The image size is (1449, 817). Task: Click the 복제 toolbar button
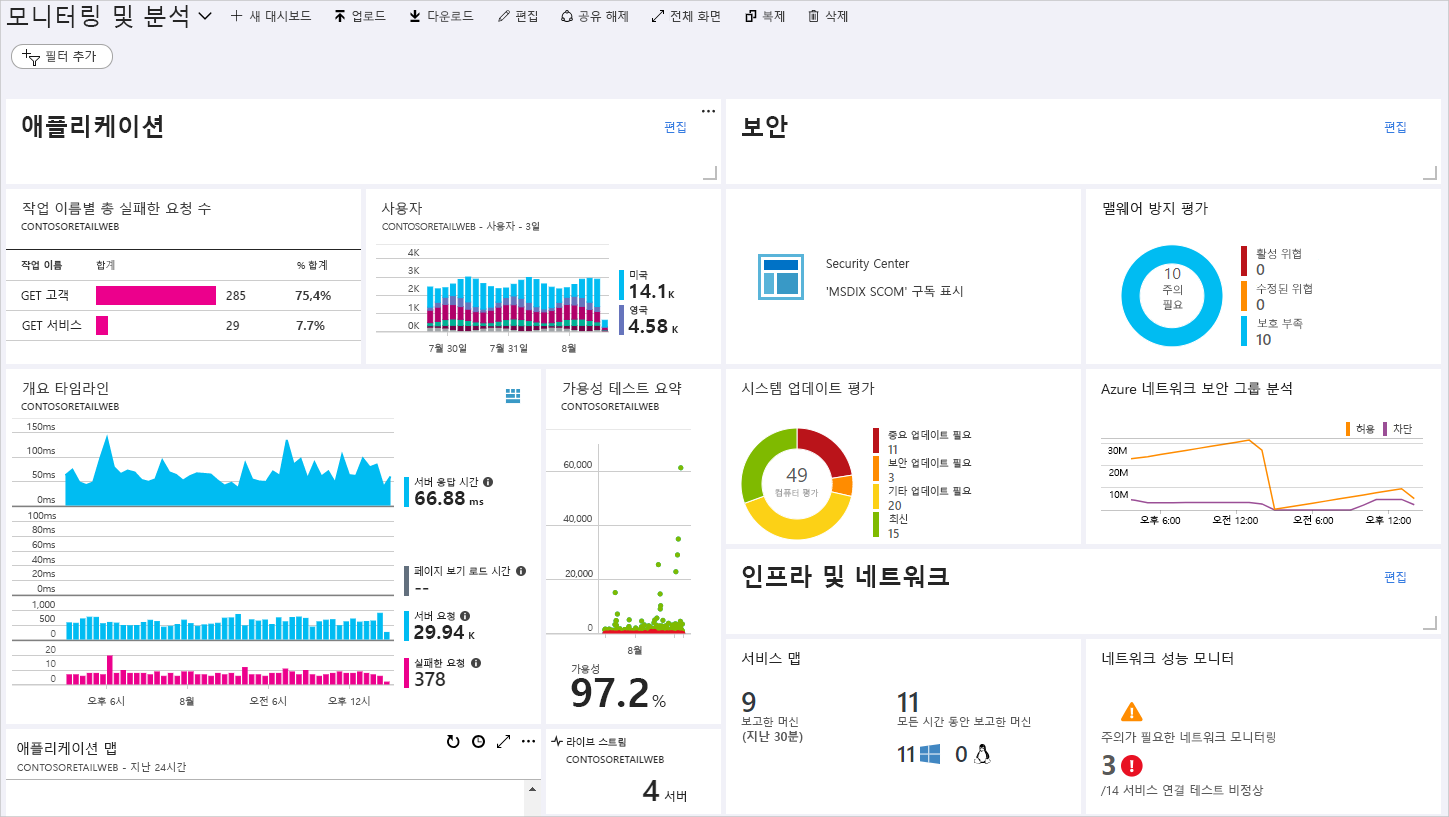[x=765, y=16]
